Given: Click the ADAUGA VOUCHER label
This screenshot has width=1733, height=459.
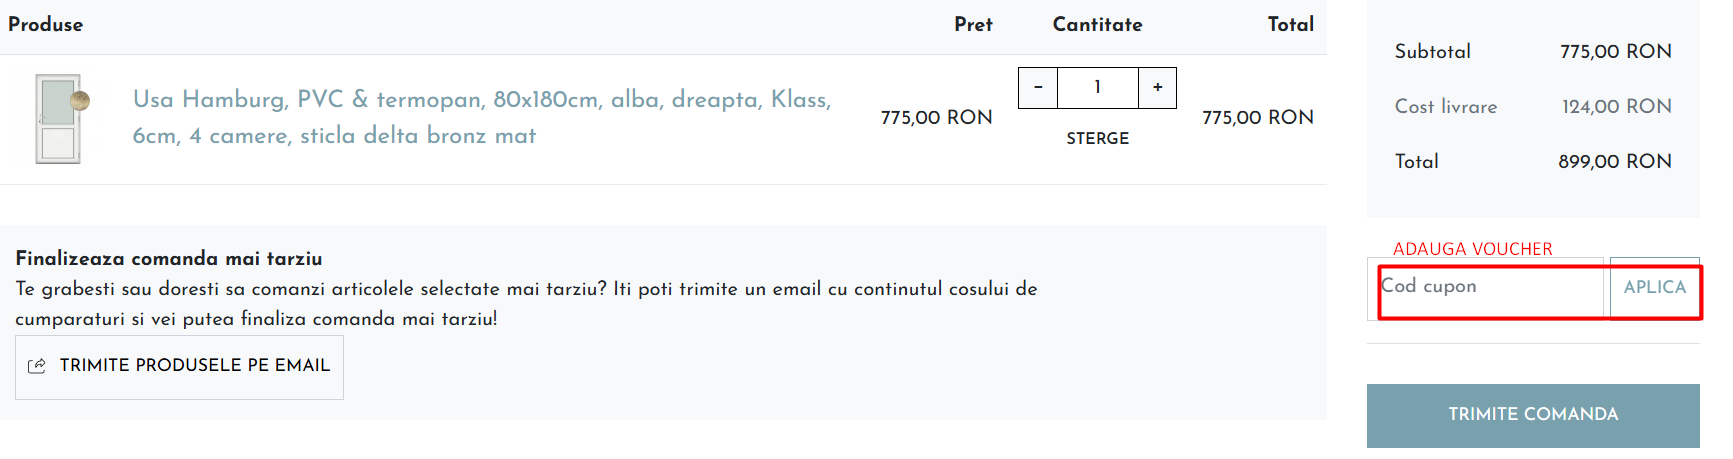Looking at the screenshot, I should point(1472,249).
